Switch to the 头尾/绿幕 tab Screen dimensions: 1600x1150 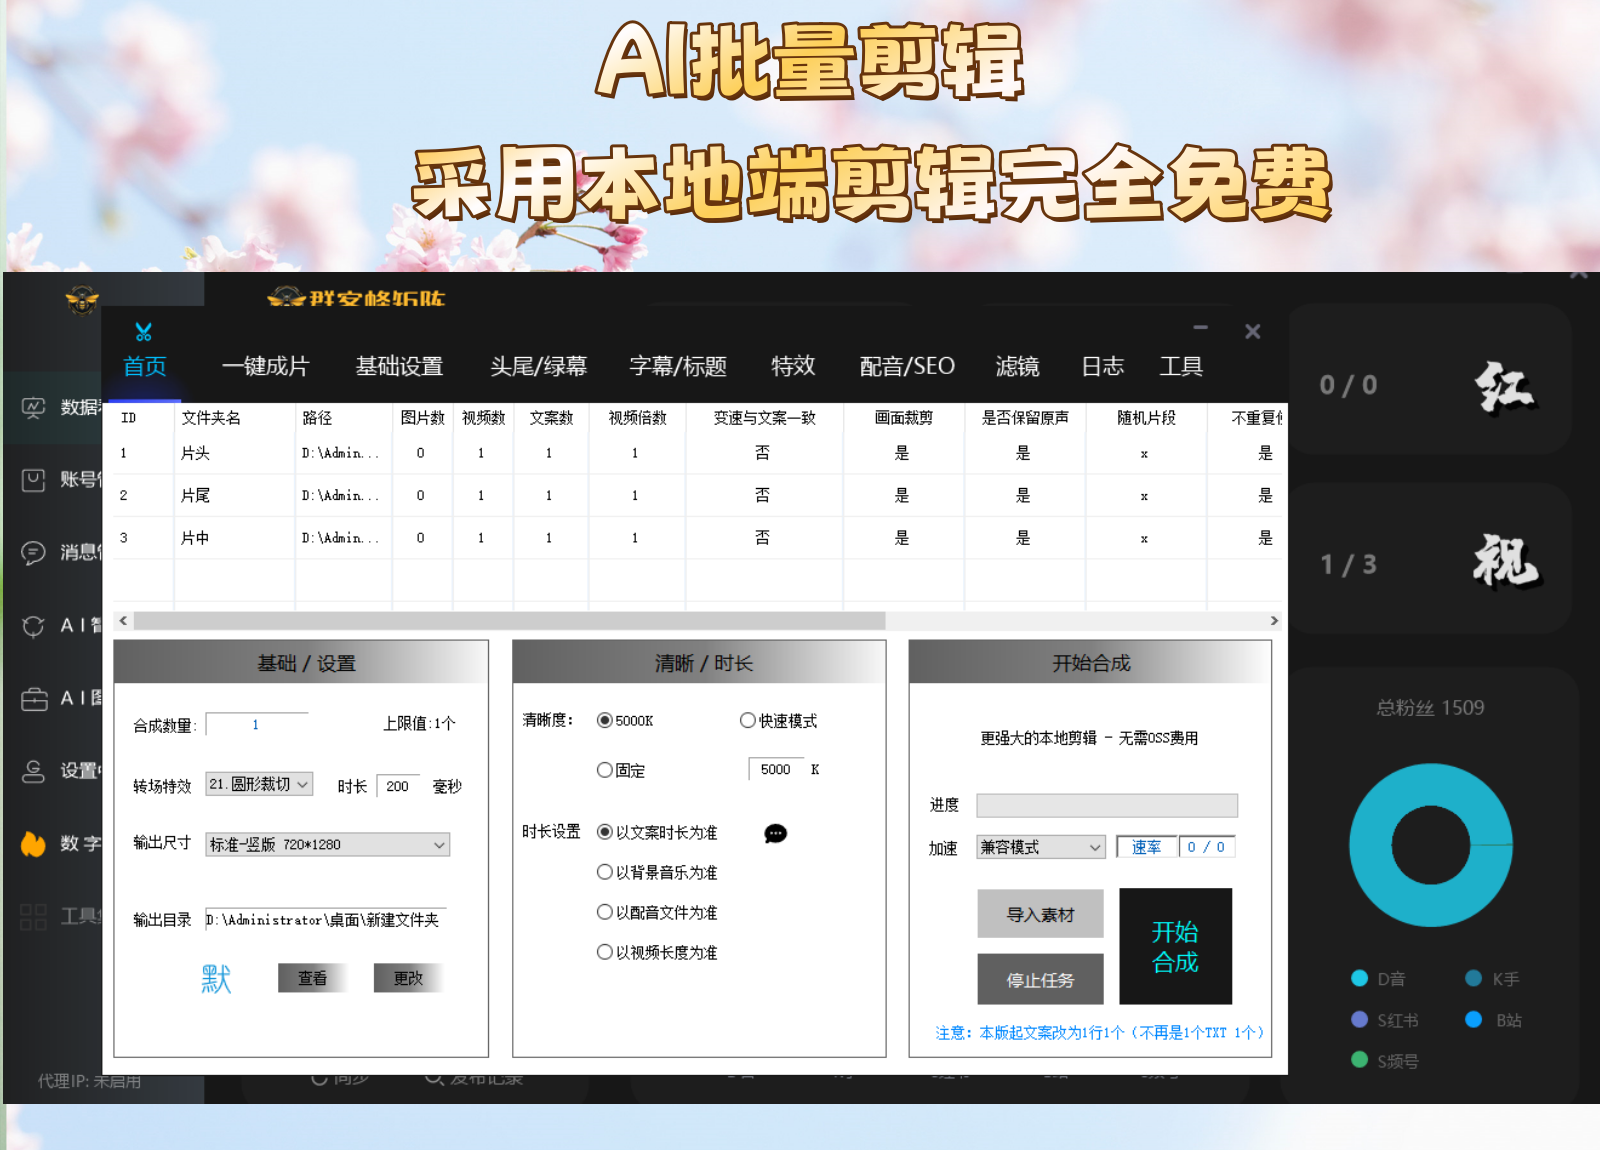pos(538,366)
